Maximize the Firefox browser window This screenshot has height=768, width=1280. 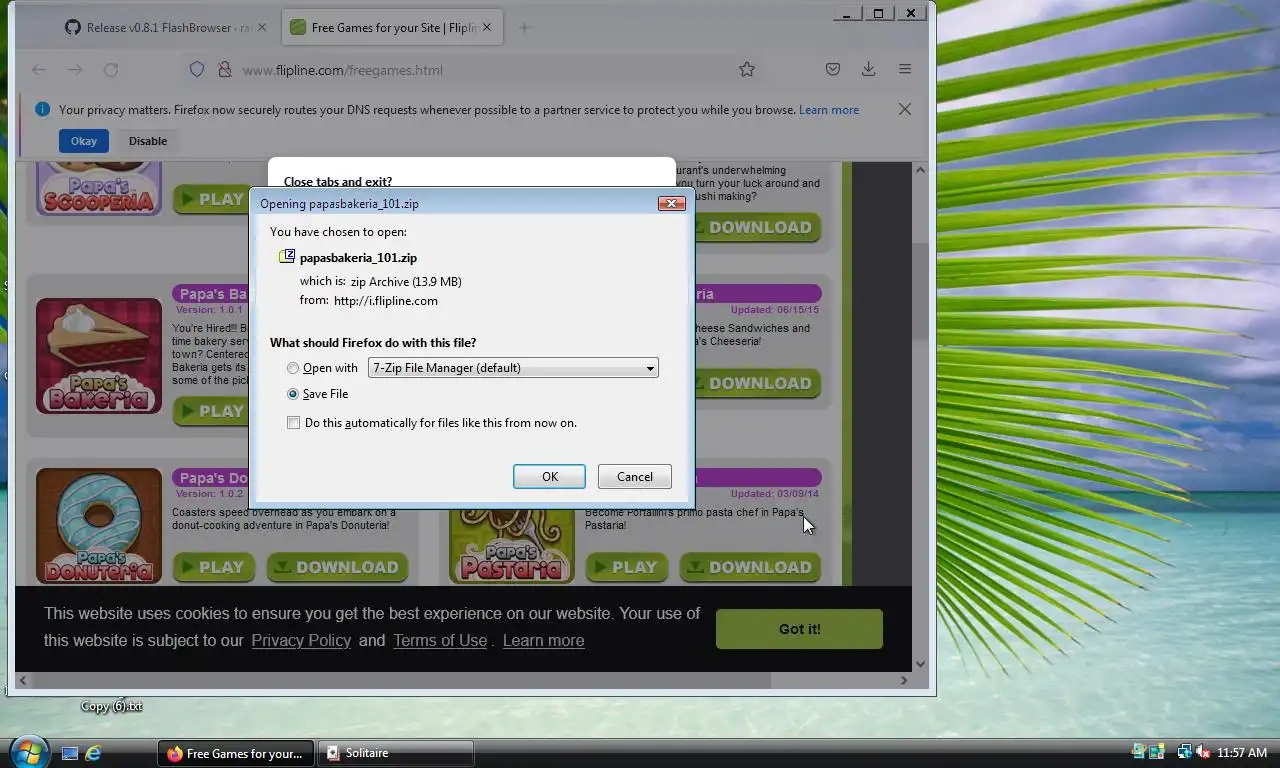(878, 13)
